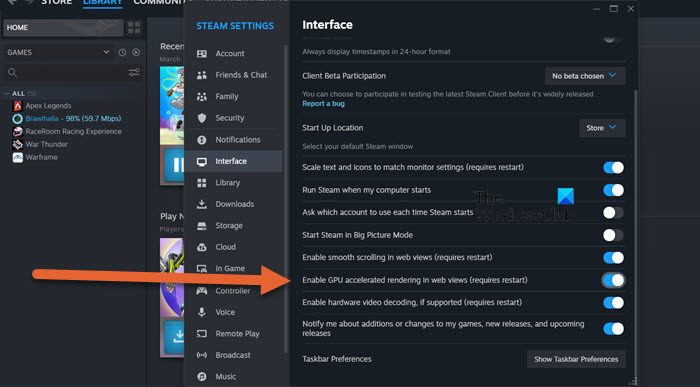This screenshot has height=387, width=700.
Task: Select Controller in settings sidebar
Action: 234,291
